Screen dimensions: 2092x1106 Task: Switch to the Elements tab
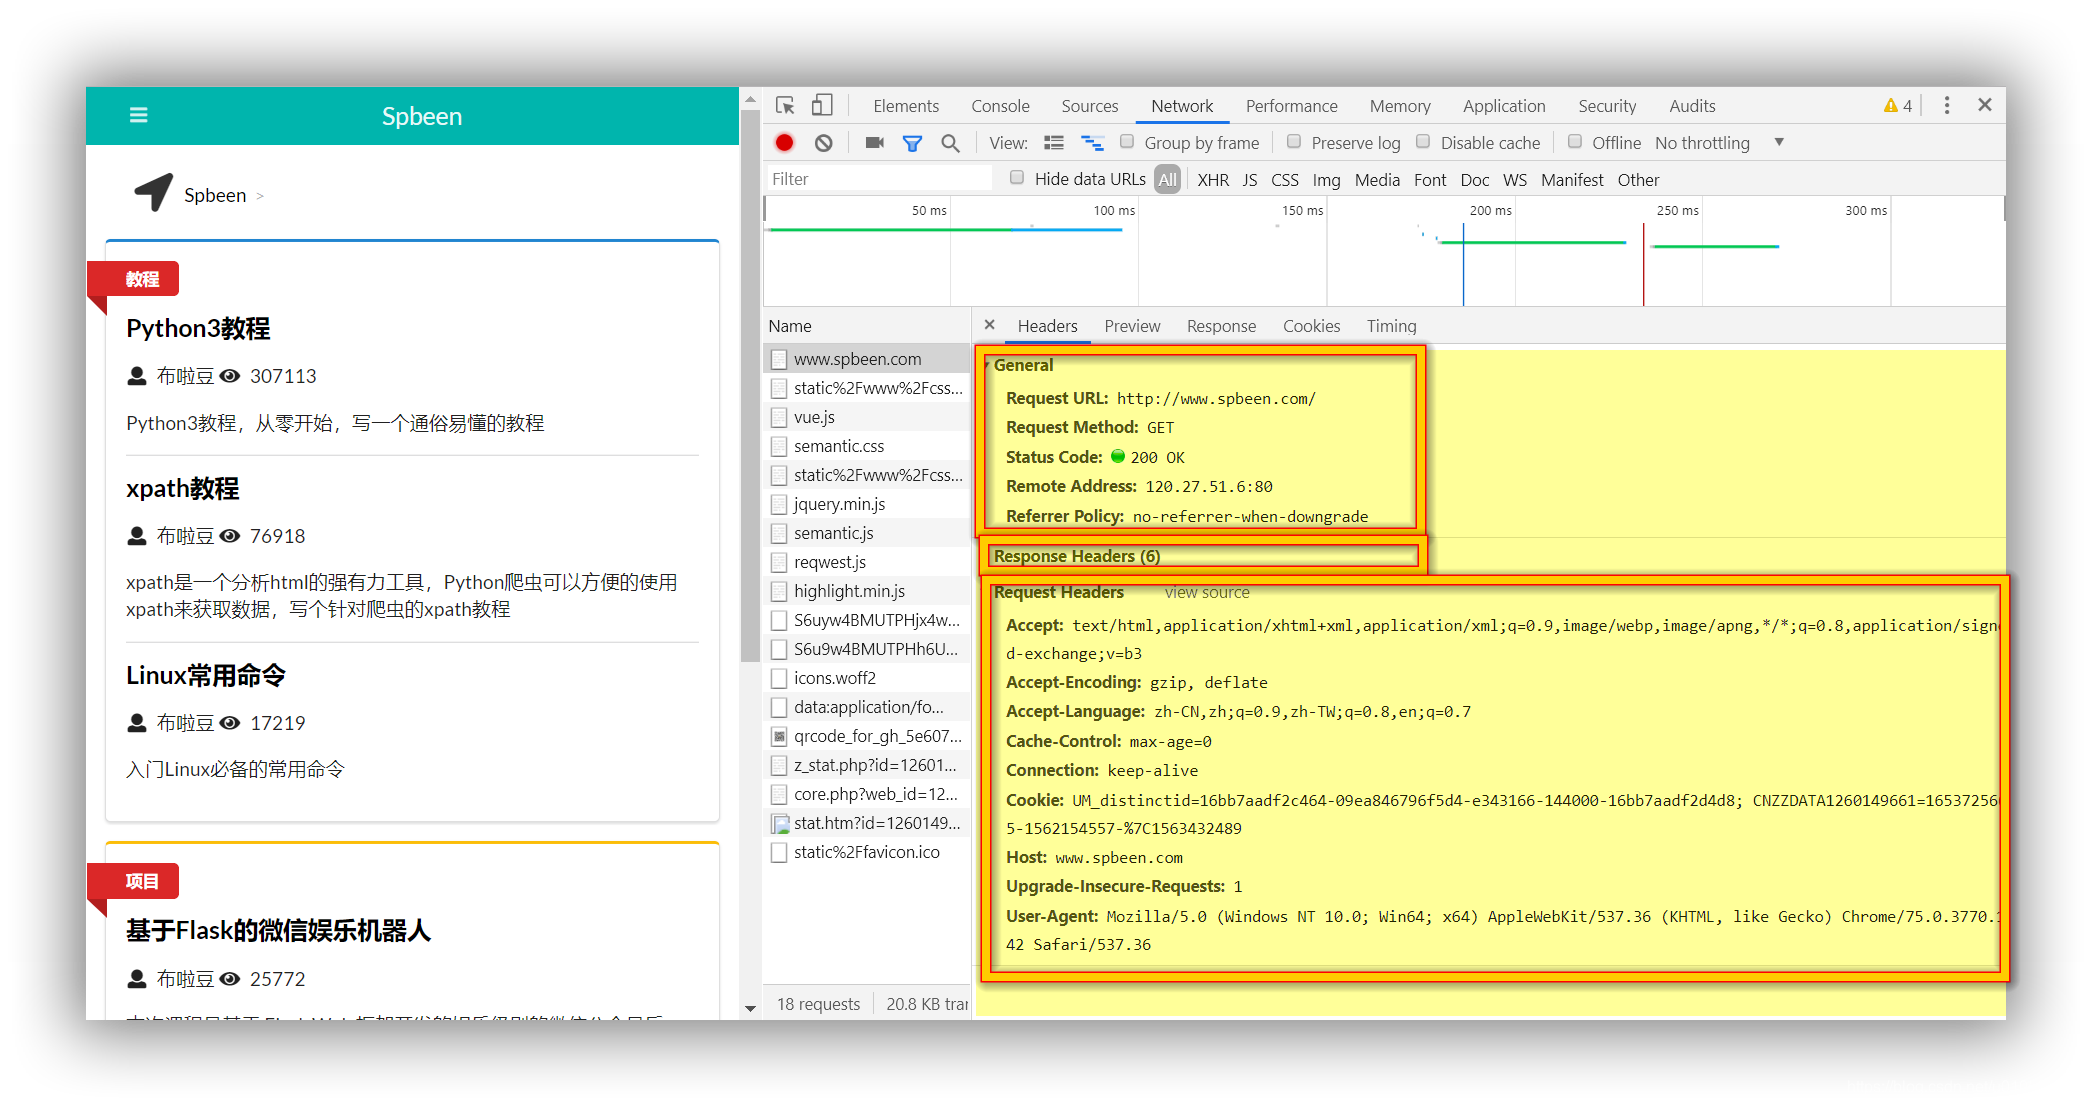click(x=906, y=106)
